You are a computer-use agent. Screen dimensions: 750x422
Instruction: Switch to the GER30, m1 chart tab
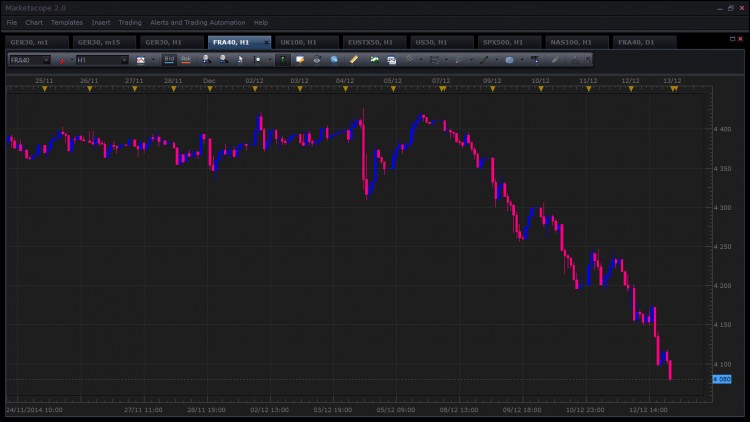click(37, 42)
